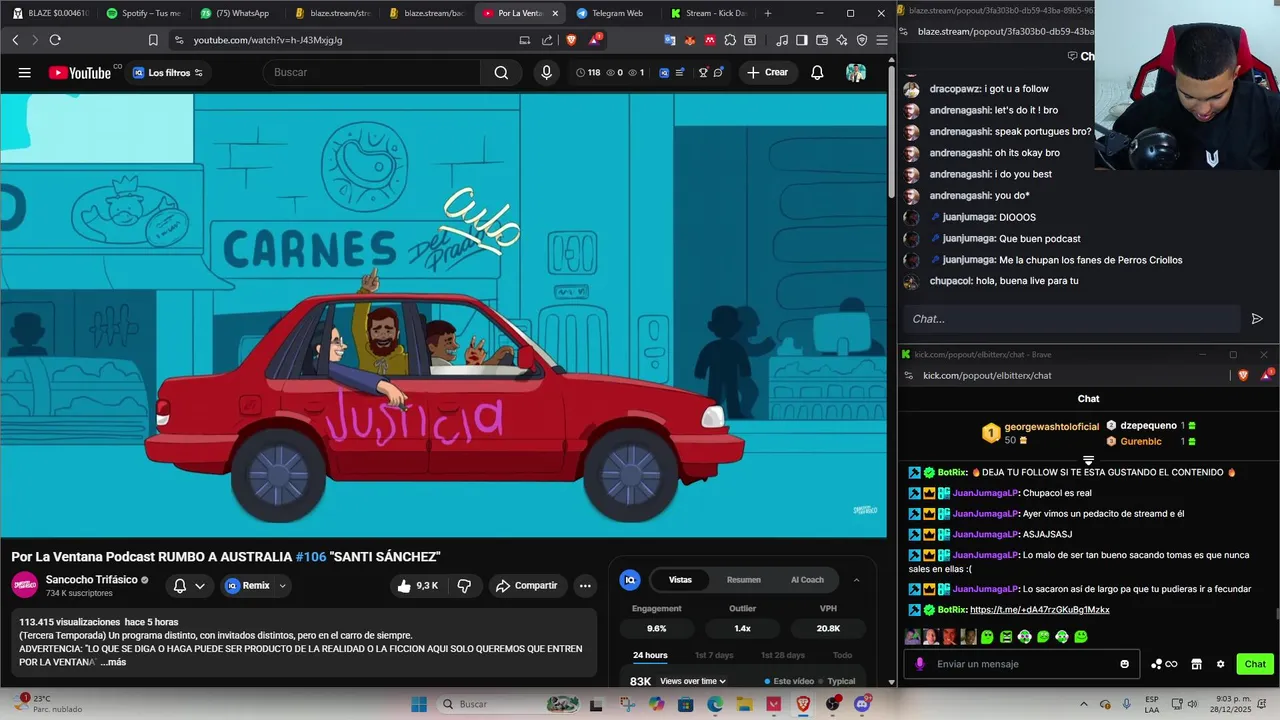Screen dimensions: 1280x720
Task: Click the vidIQ chat bubble icon
Action: [x=718, y=72]
